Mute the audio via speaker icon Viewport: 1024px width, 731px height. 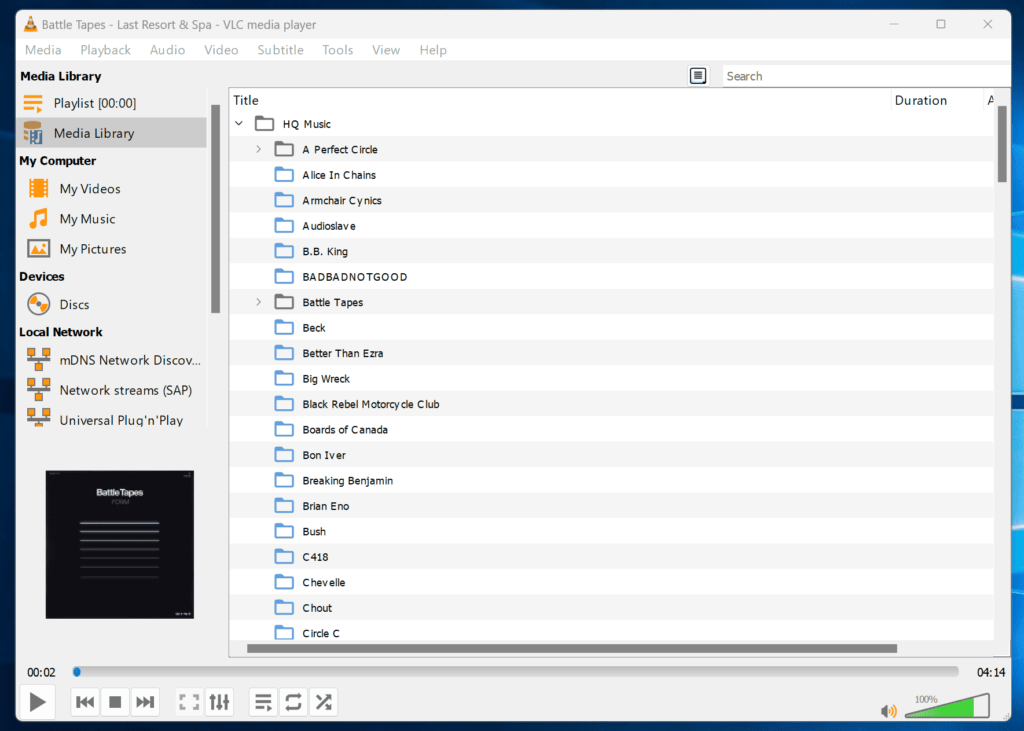(x=888, y=710)
